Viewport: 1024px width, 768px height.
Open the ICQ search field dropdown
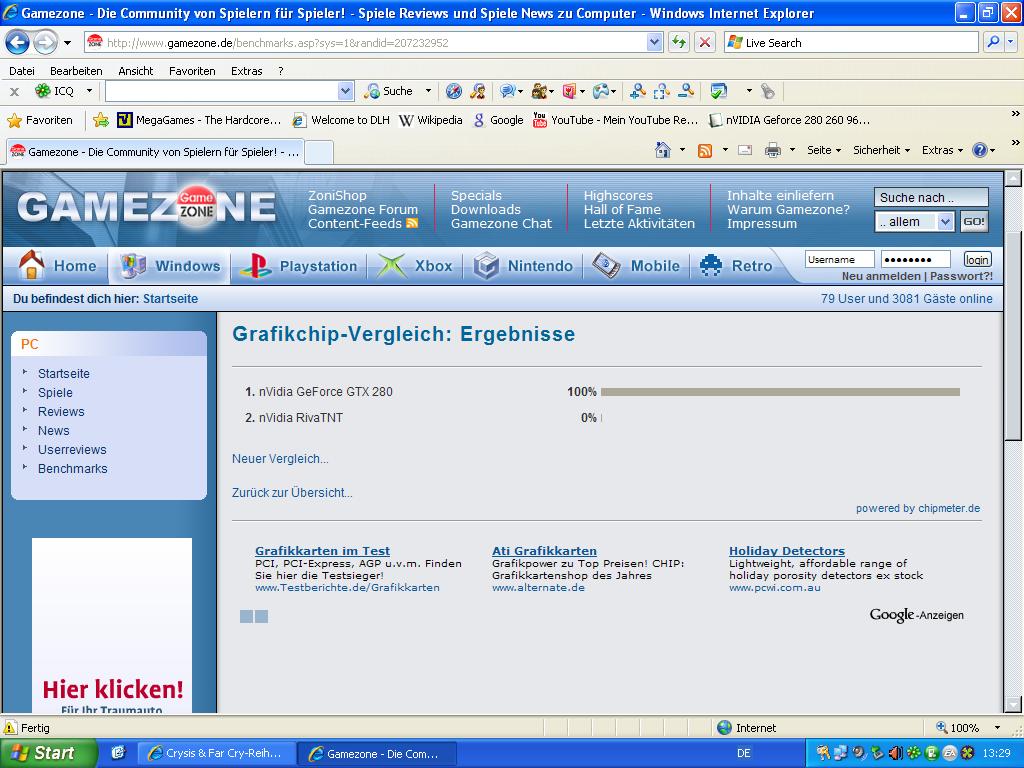tap(346, 91)
